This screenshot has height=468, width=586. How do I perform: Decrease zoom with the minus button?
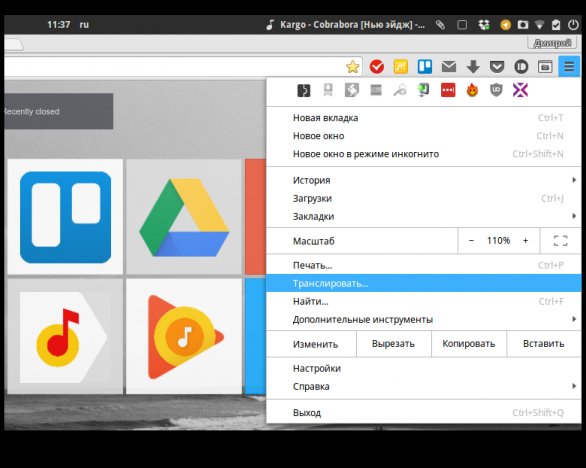tap(471, 241)
